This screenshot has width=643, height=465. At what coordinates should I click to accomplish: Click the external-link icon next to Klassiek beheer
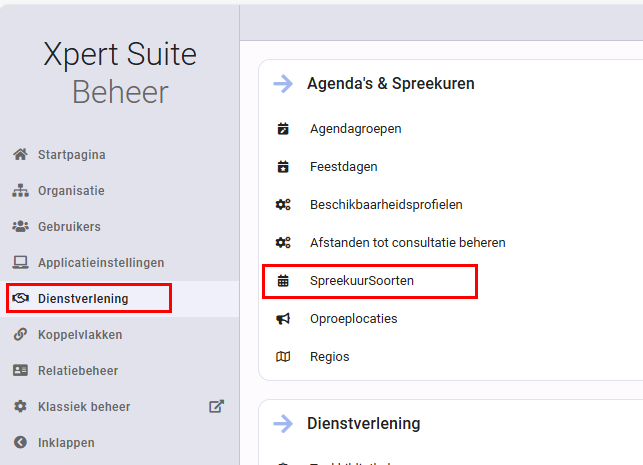coord(217,406)
